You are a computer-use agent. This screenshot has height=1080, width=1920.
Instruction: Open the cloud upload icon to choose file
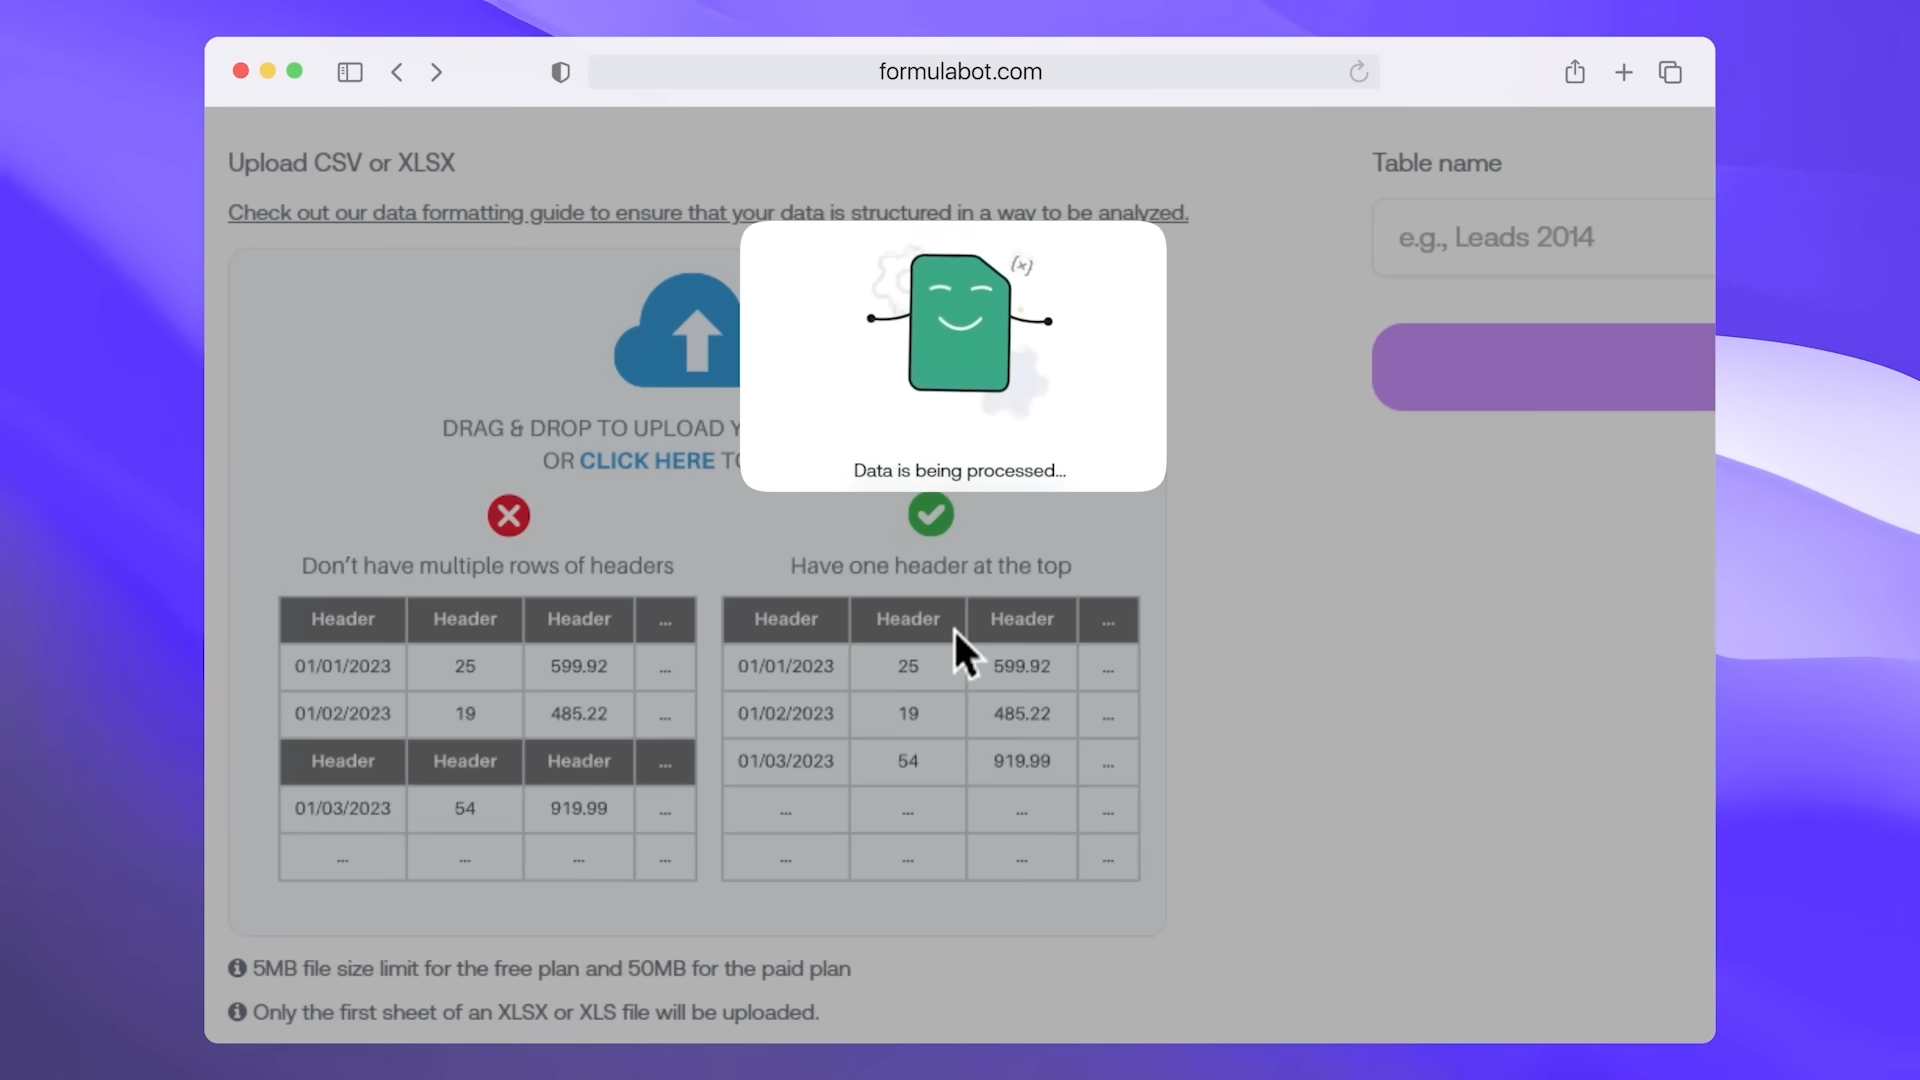click(x=679, y=330)
